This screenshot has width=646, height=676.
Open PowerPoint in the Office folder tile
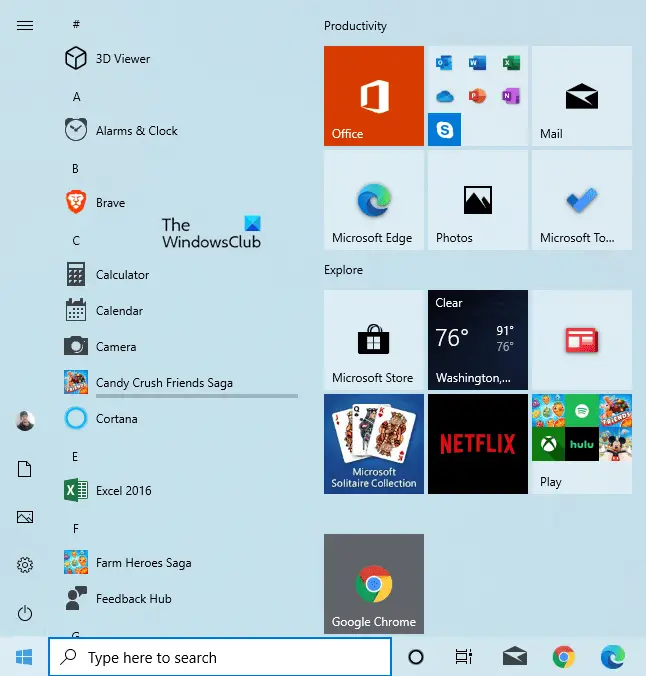click(477, 96)
